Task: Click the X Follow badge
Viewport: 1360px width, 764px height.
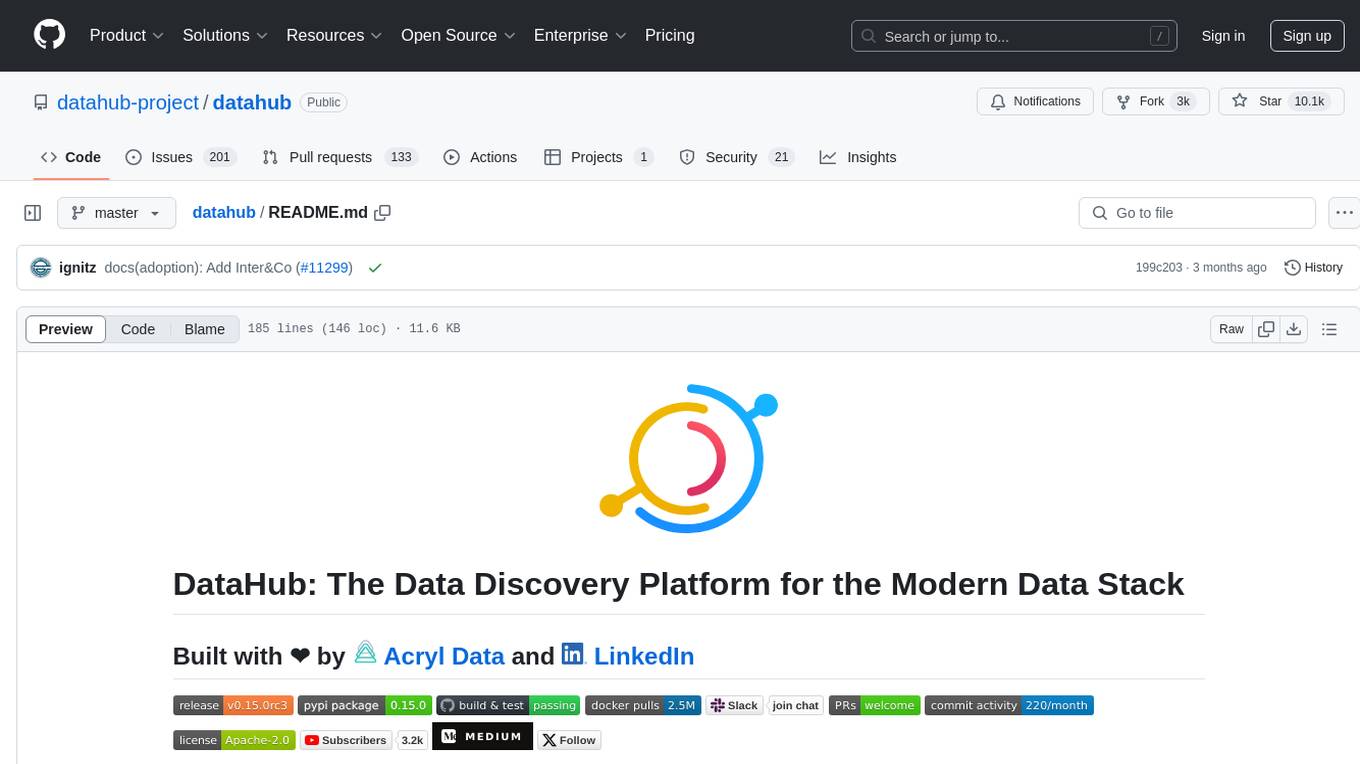Action: click(569, 740)
